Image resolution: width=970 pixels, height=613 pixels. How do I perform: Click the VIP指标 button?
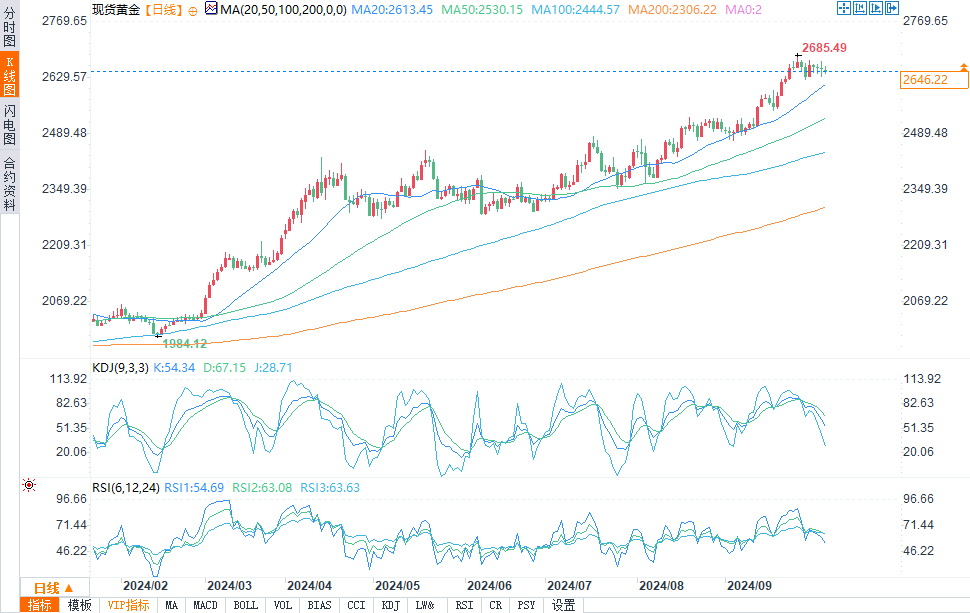[x=128, y=605]
